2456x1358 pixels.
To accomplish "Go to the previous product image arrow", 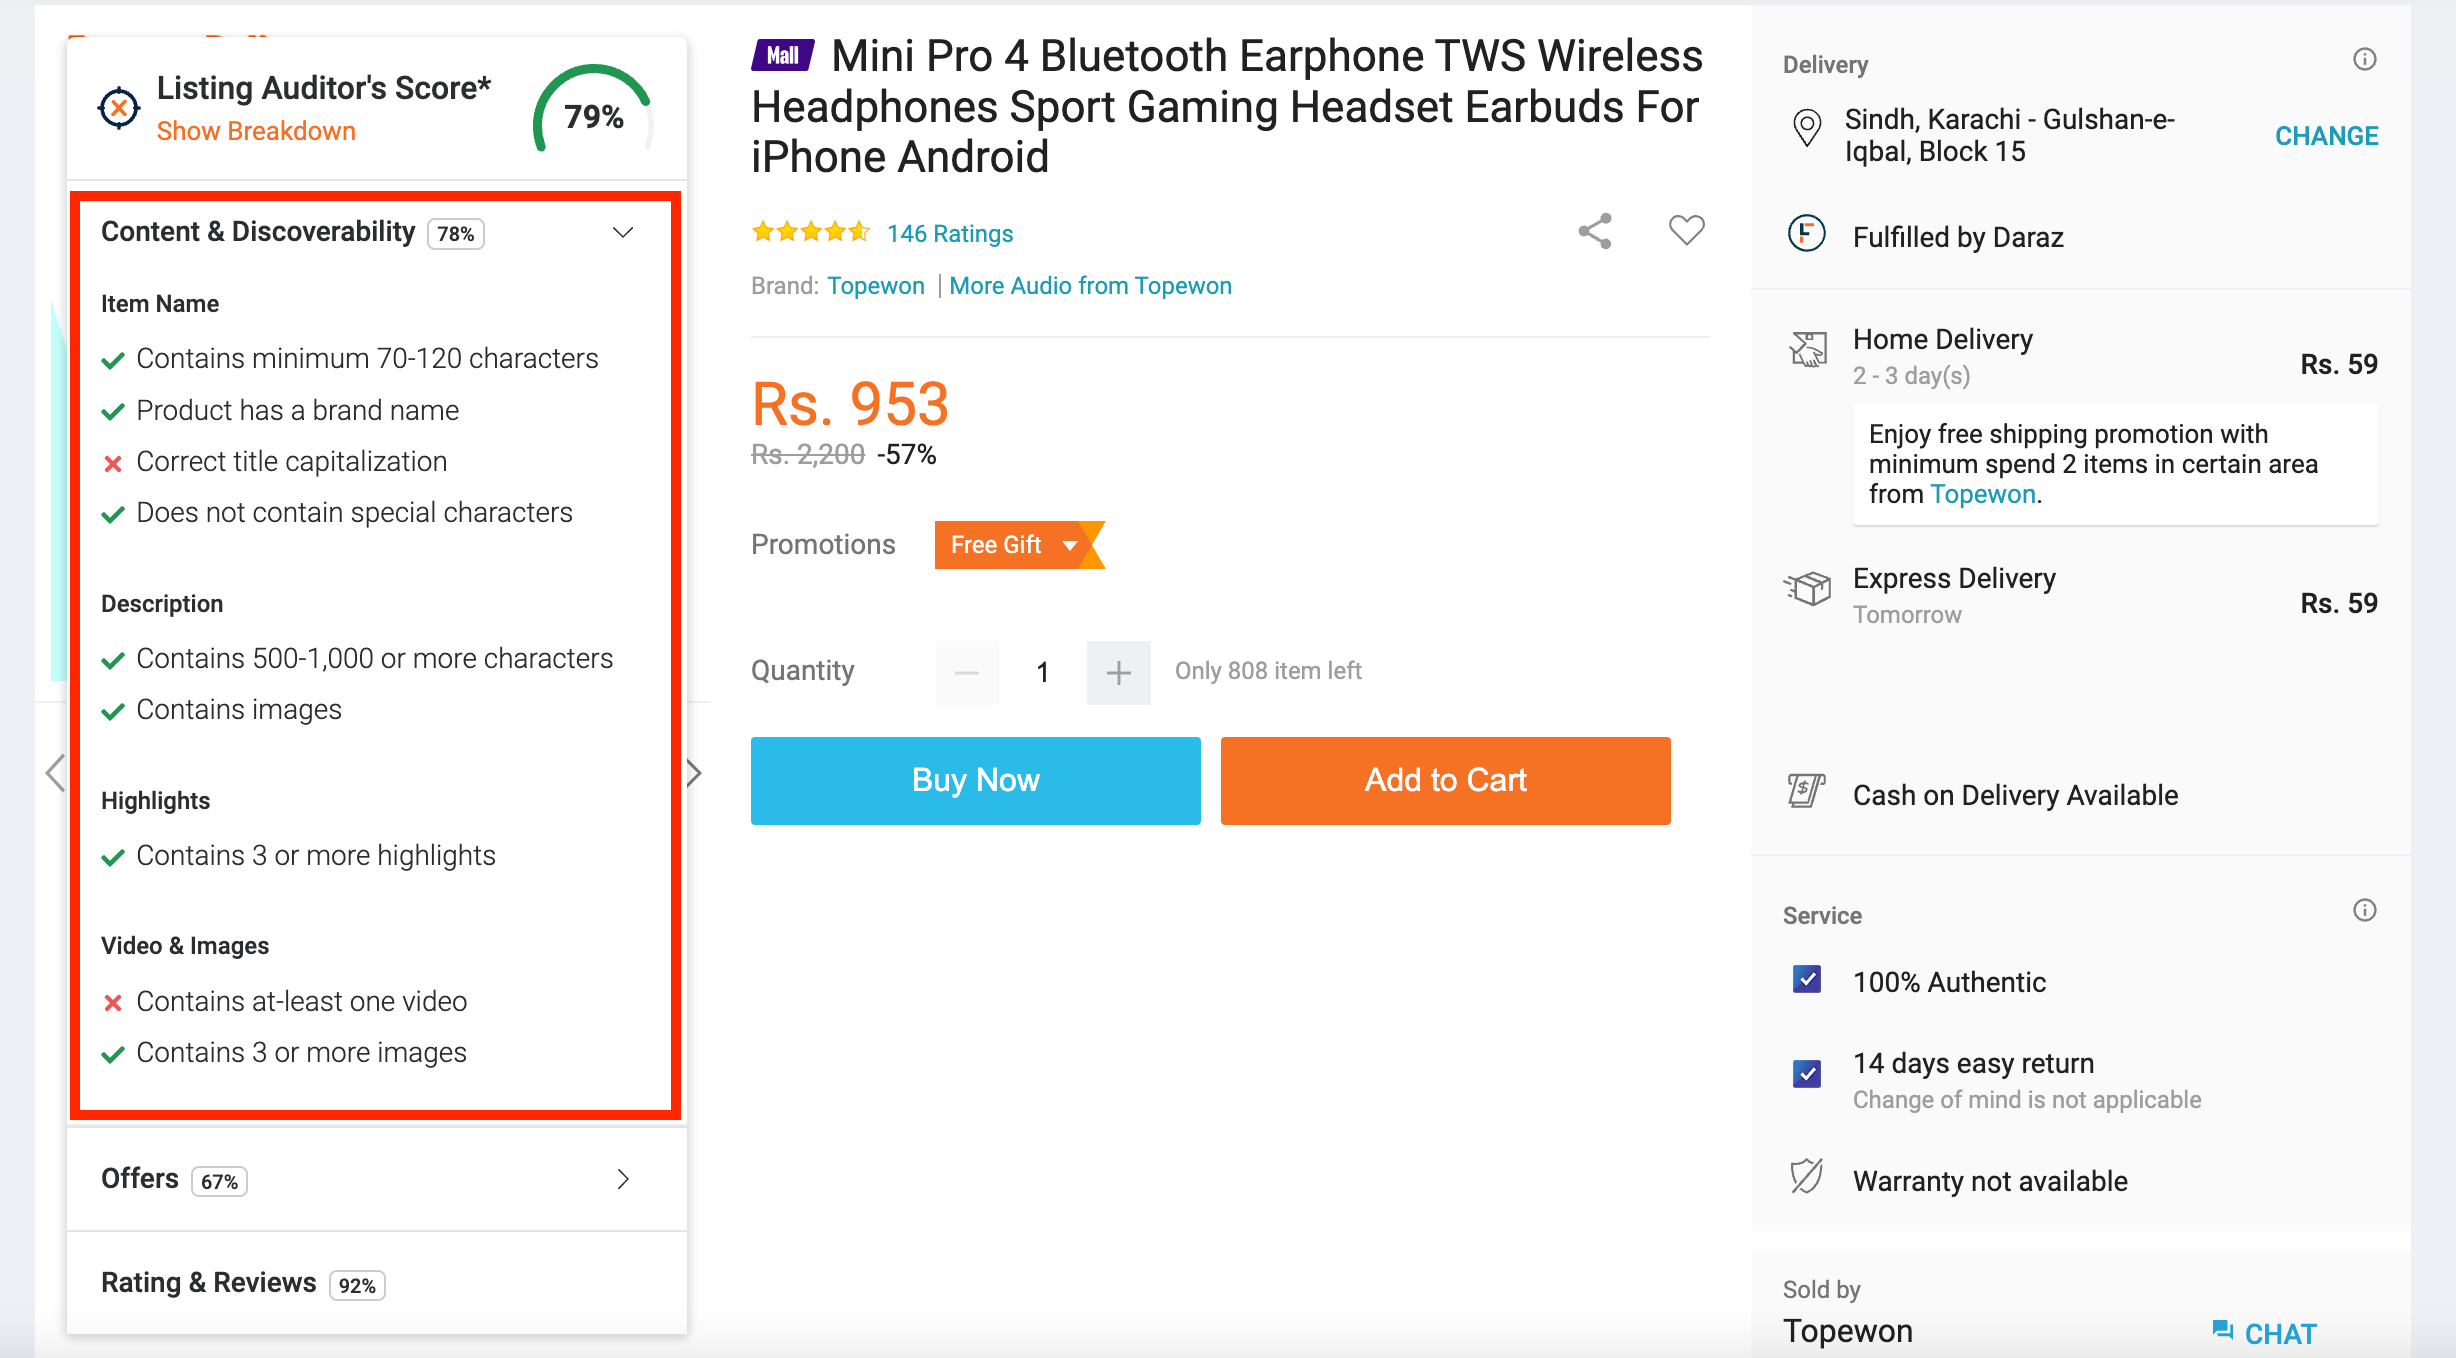I will point(55,773).
